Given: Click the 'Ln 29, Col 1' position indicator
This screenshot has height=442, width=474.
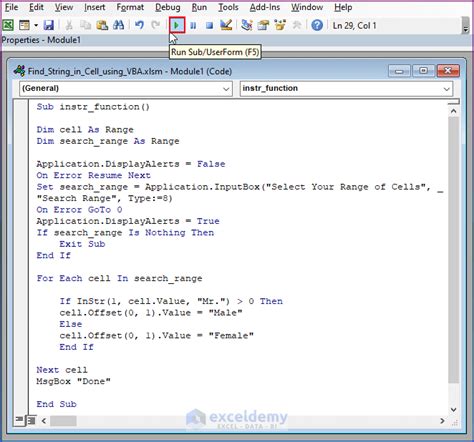Looking at the screenshot, I should 354,26.
